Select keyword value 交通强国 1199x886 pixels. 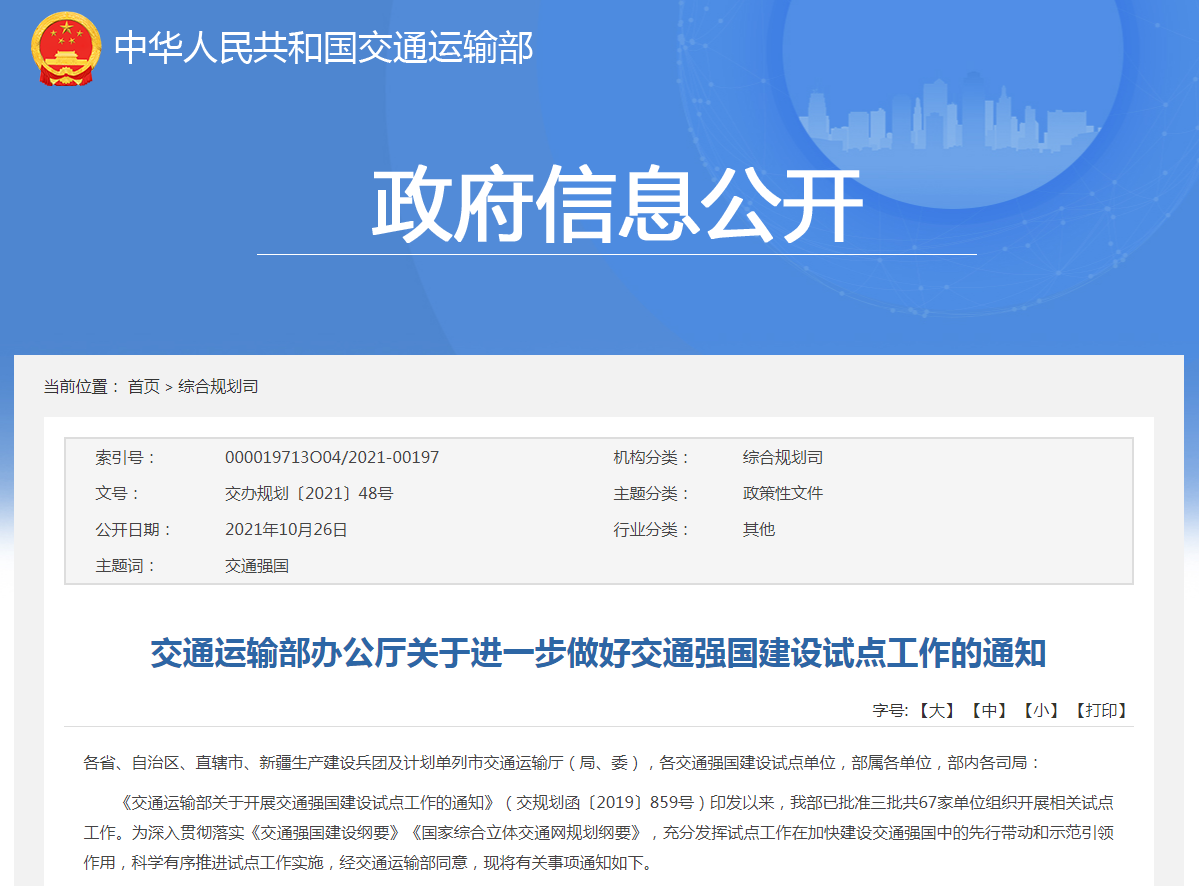click(x=257, y=566)
